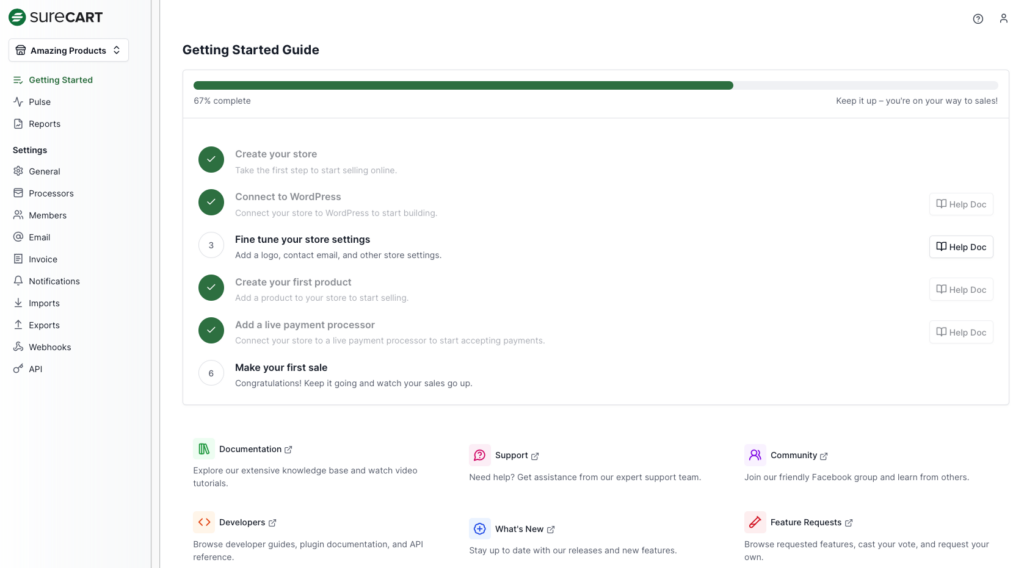Screen dimensions: 1024x568
Task: Open Pulse in the sidebar
Action: tap(39, 102)
